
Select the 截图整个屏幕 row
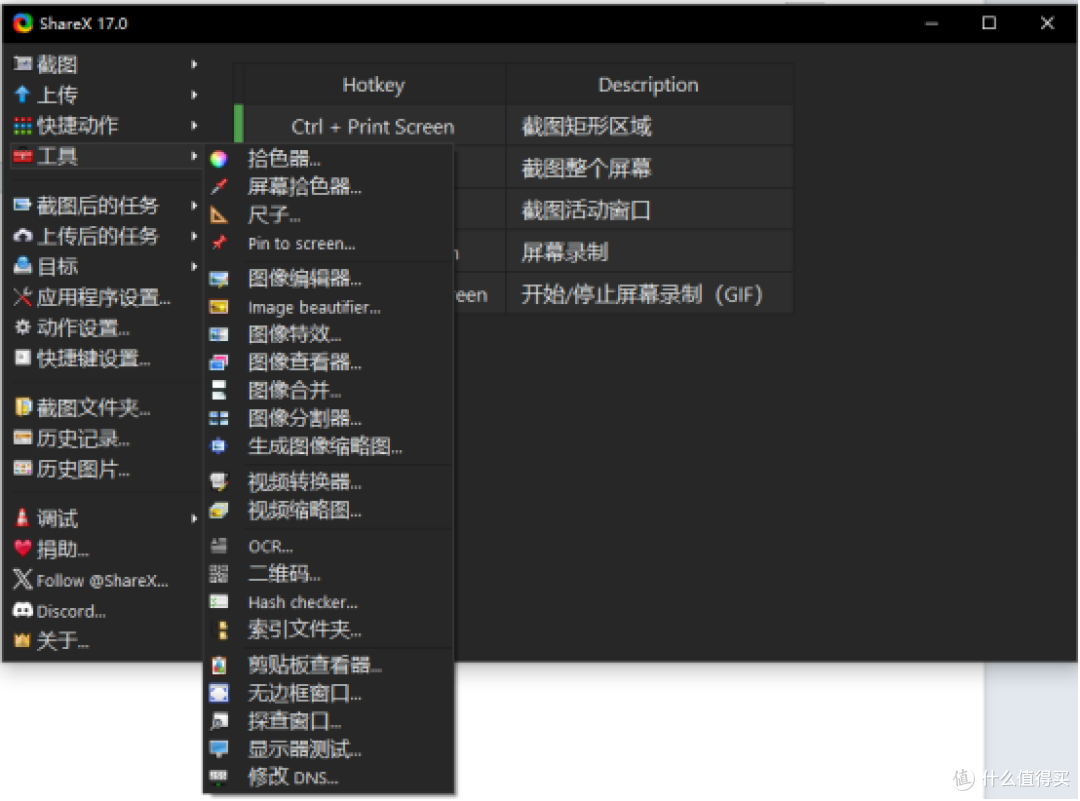point(649,168)
